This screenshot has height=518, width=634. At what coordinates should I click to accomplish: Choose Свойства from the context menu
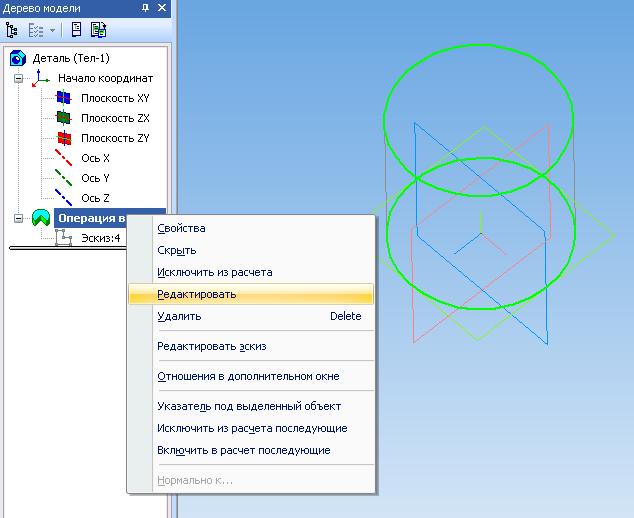pyautogui.click(x=251, y=228)
